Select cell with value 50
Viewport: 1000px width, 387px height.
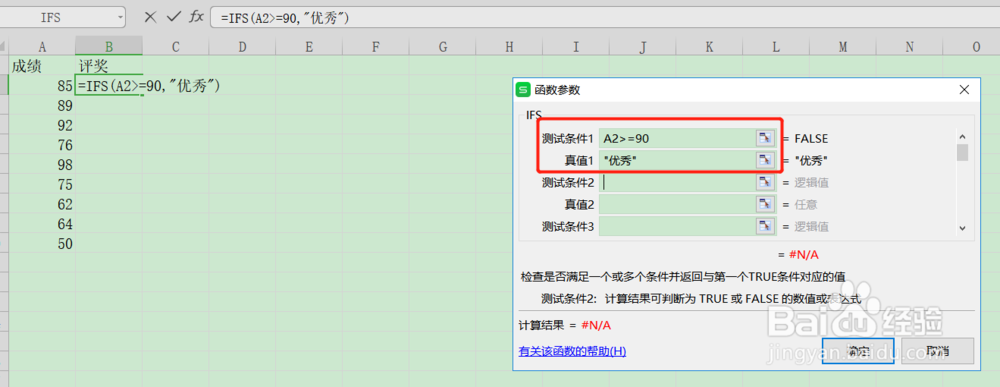(x=42, y=244)
